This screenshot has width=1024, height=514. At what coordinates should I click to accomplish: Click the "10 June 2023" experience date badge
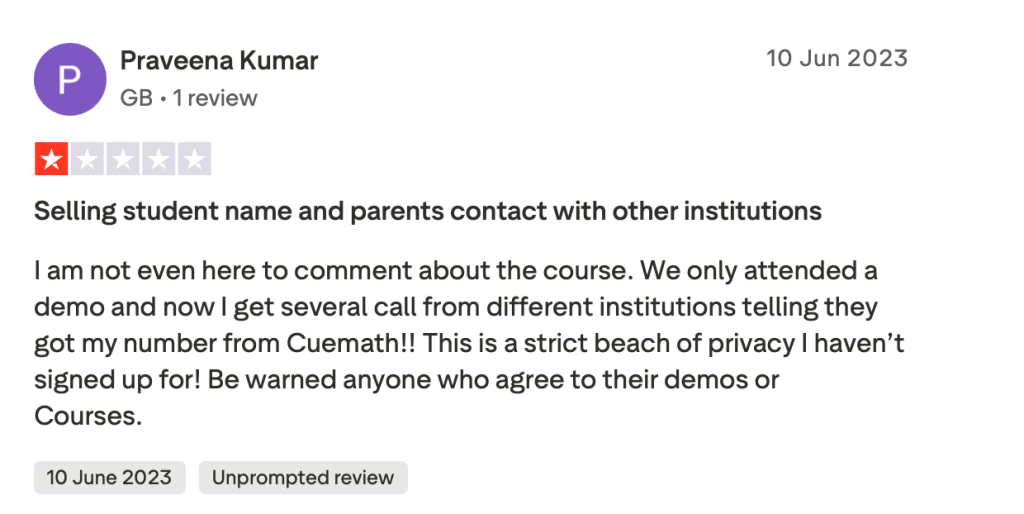tap(109, 477)
